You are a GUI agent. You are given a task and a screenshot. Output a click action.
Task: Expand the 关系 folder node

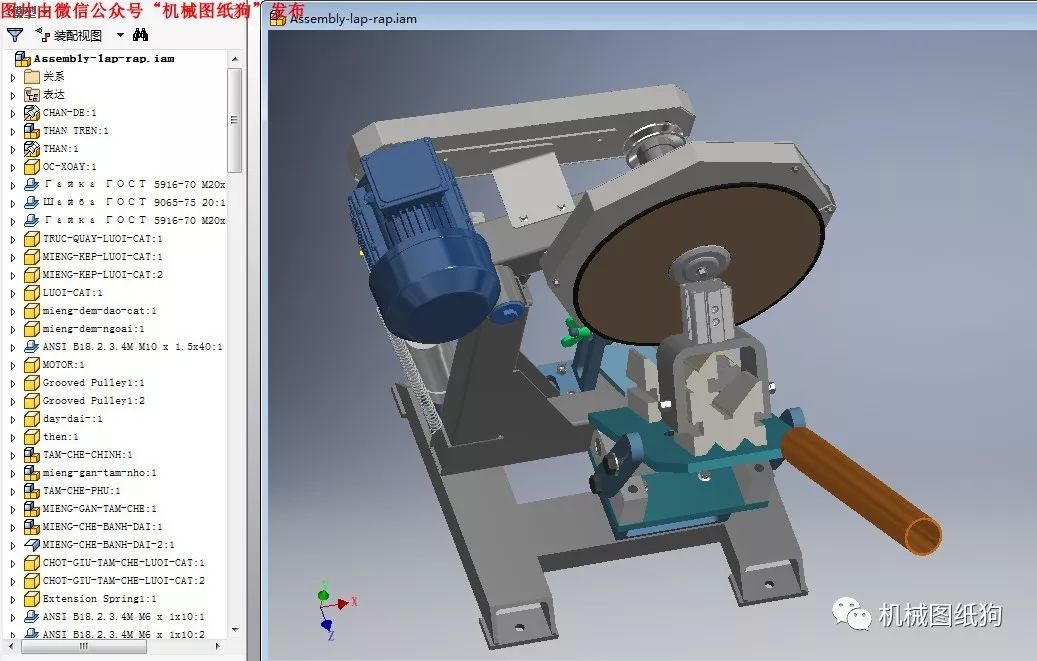[13, 77]
